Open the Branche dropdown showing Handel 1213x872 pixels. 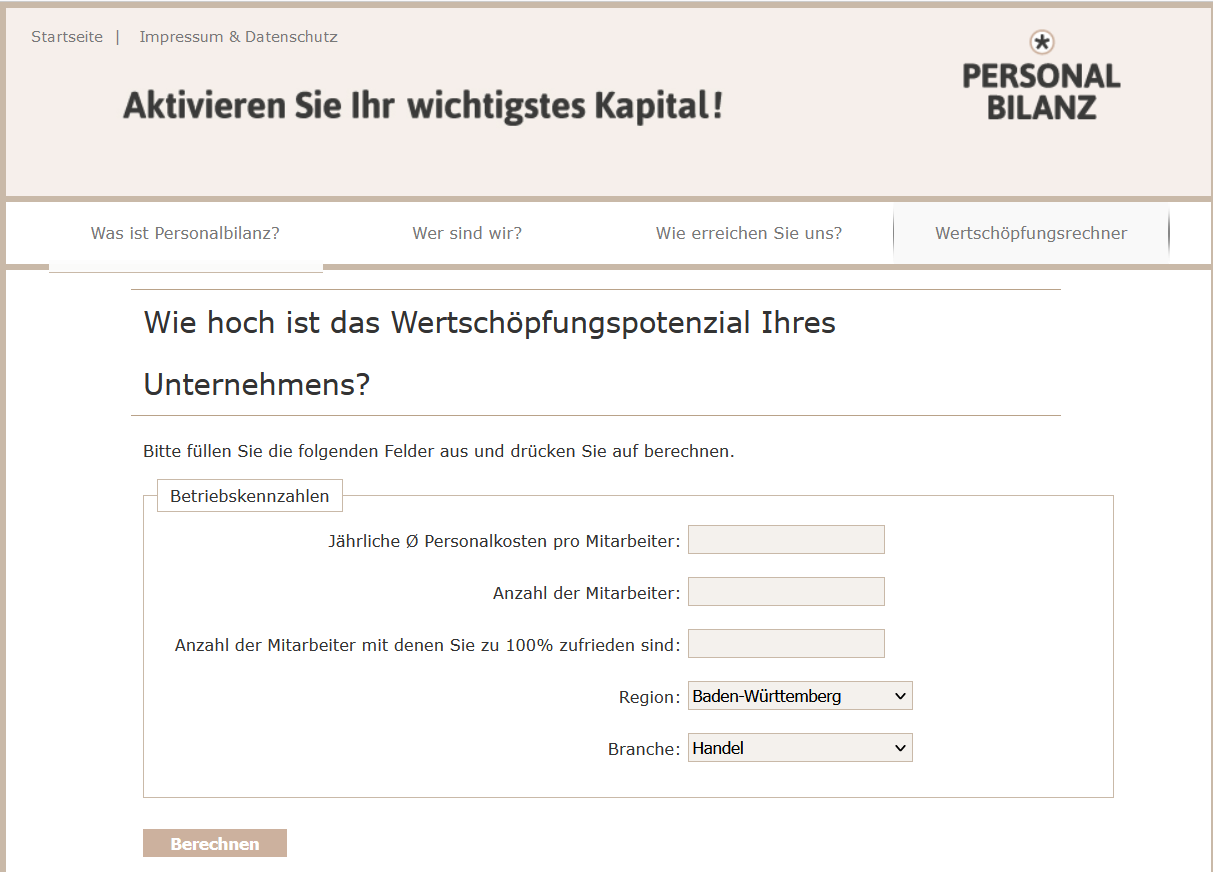click(800, 748)
